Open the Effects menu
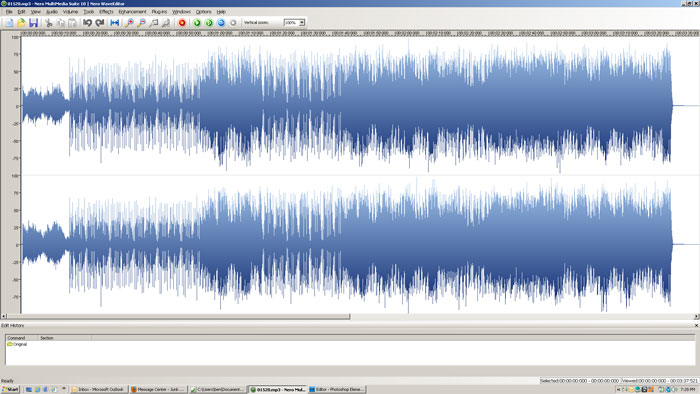Screen dimensions: 700x394 [x=106, y=12]
